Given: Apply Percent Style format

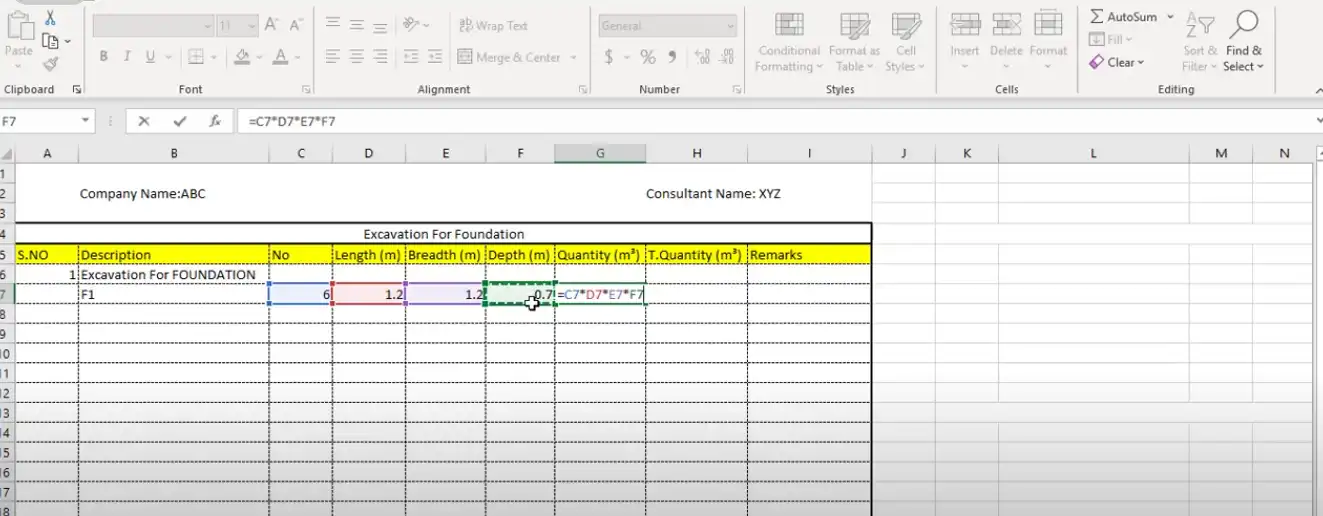Looking at the screenshot, I should coord(648,57).
